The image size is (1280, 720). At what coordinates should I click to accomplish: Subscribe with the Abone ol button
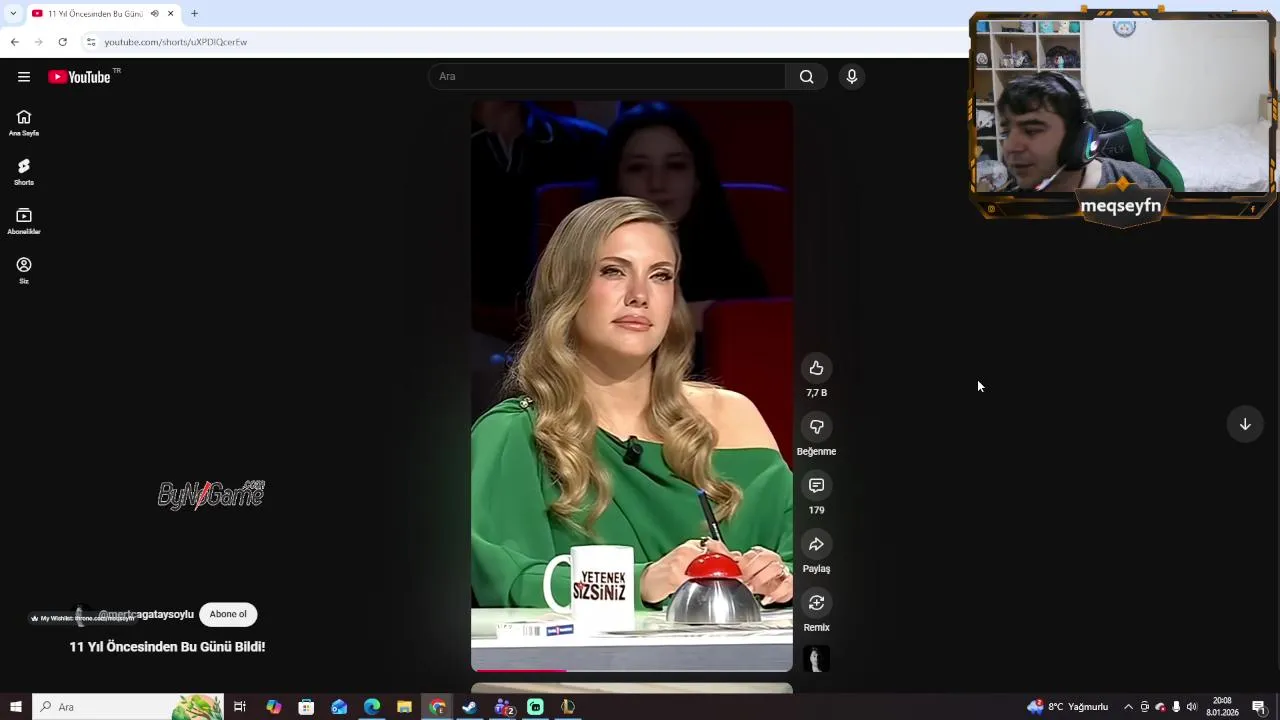coord(228,614)
